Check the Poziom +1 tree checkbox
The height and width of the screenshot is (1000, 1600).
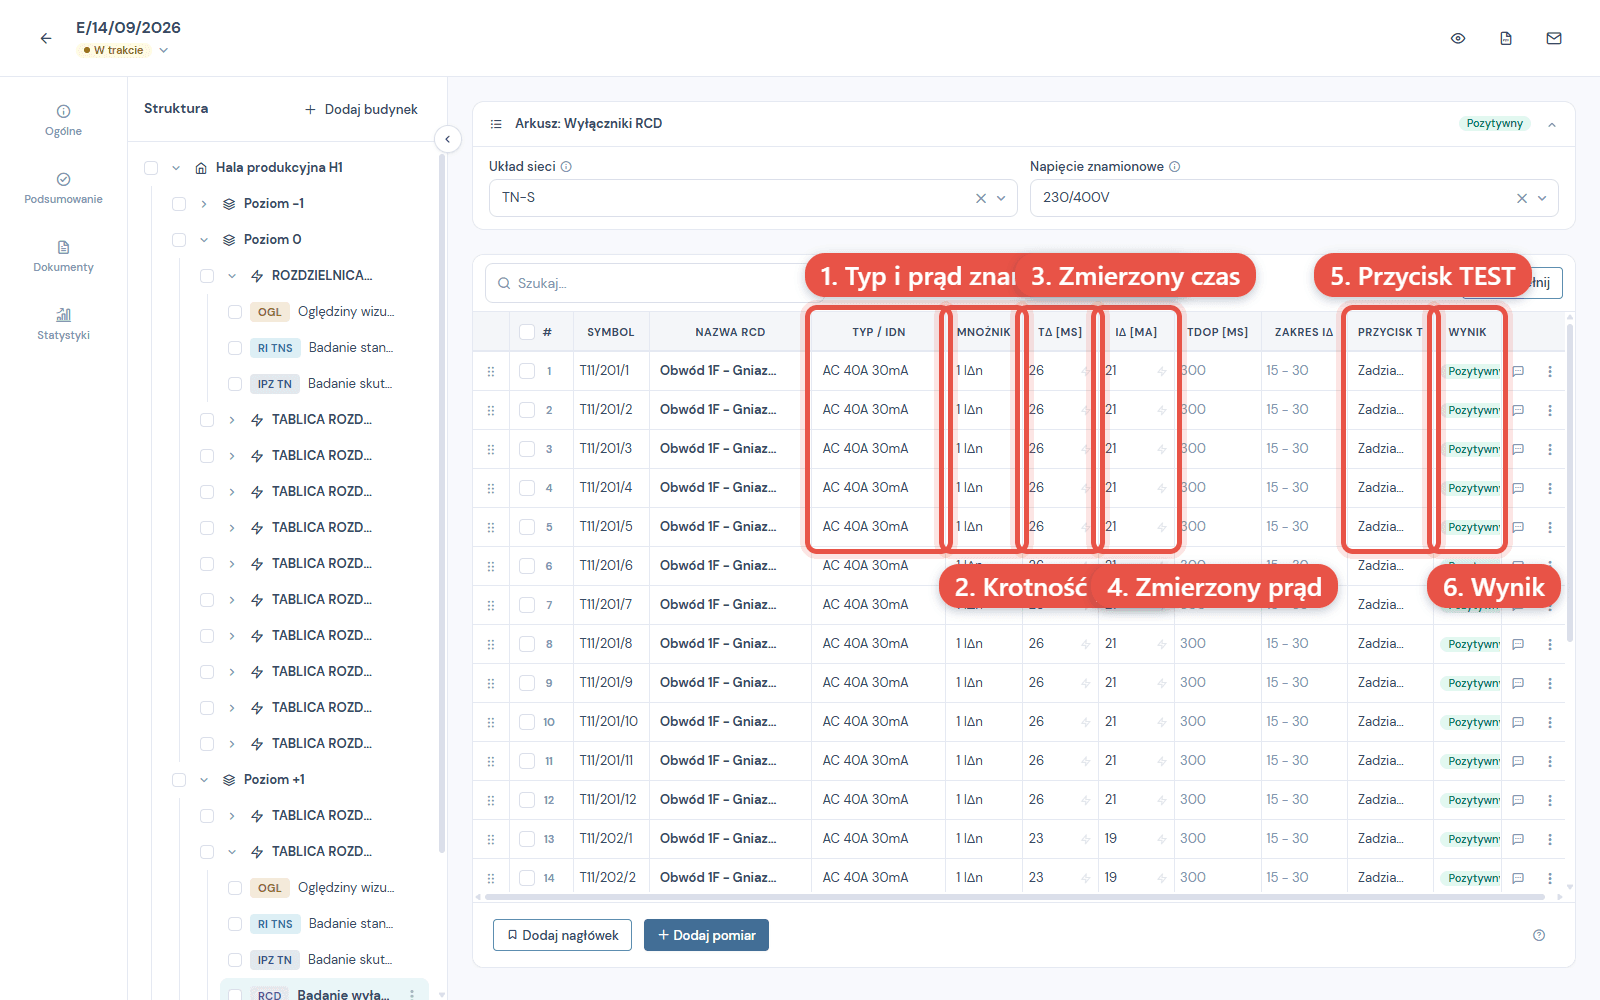(x=179, y=780)
